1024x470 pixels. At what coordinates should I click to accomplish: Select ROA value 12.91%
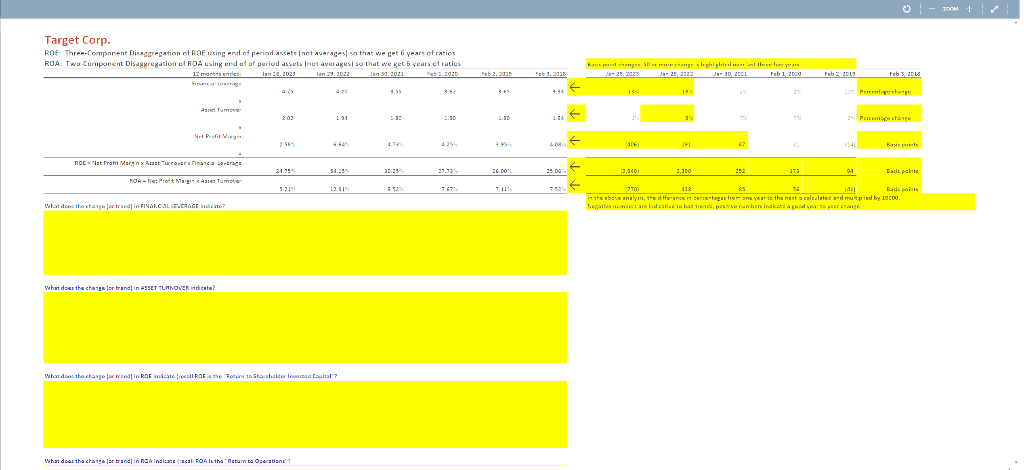tap(340, 189)
